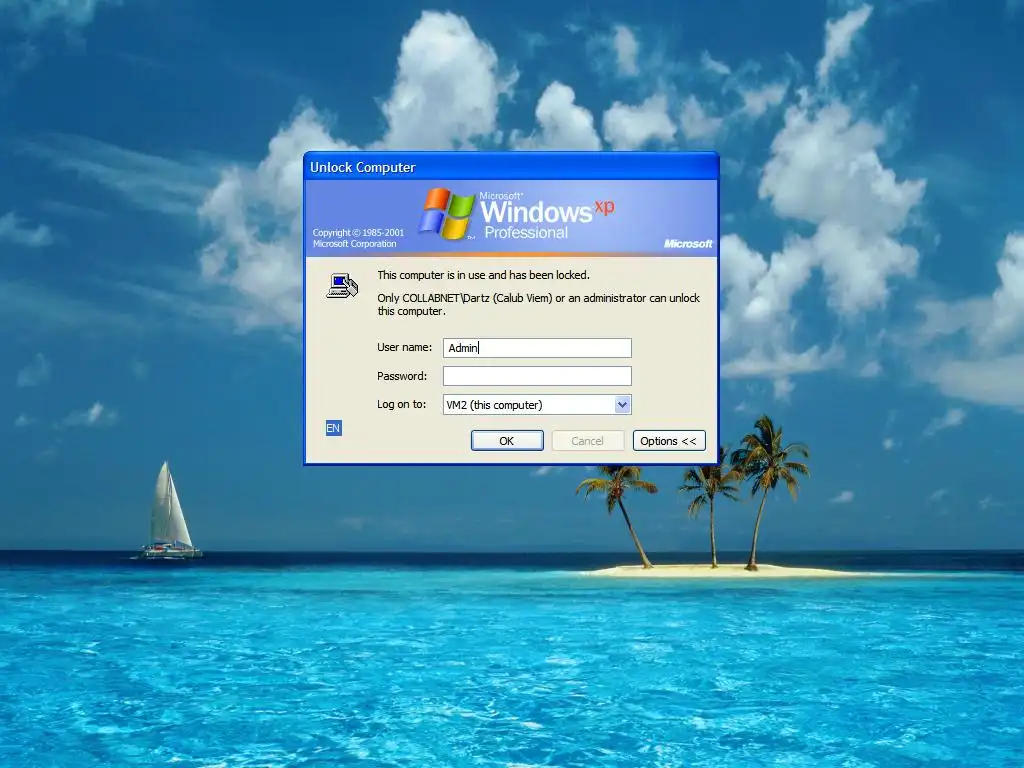Click the Options << button
This screenshot has width=1024, height=768.
pos(669,441)
